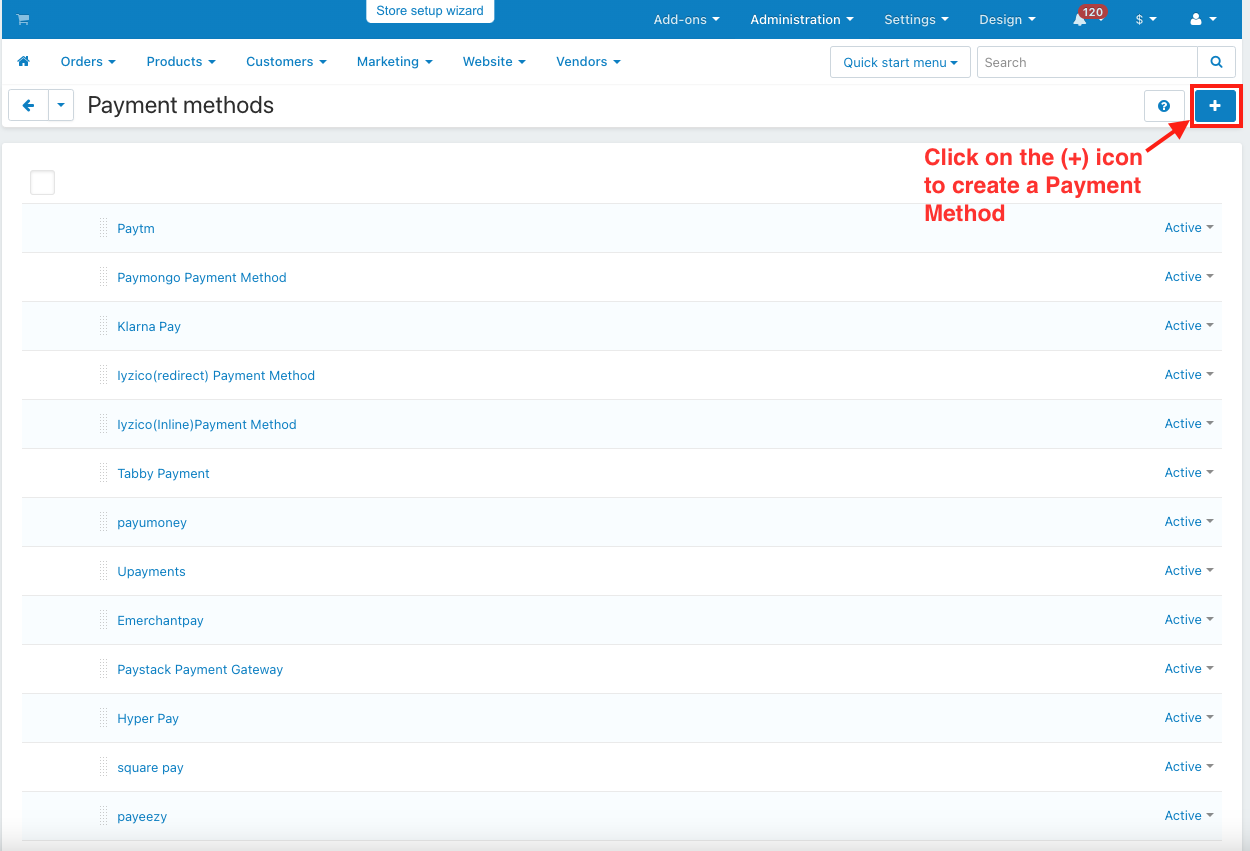Expand the currency dollar dropdown
The height and width of the screenshot is (851, 1250).
click(1145, 20)
